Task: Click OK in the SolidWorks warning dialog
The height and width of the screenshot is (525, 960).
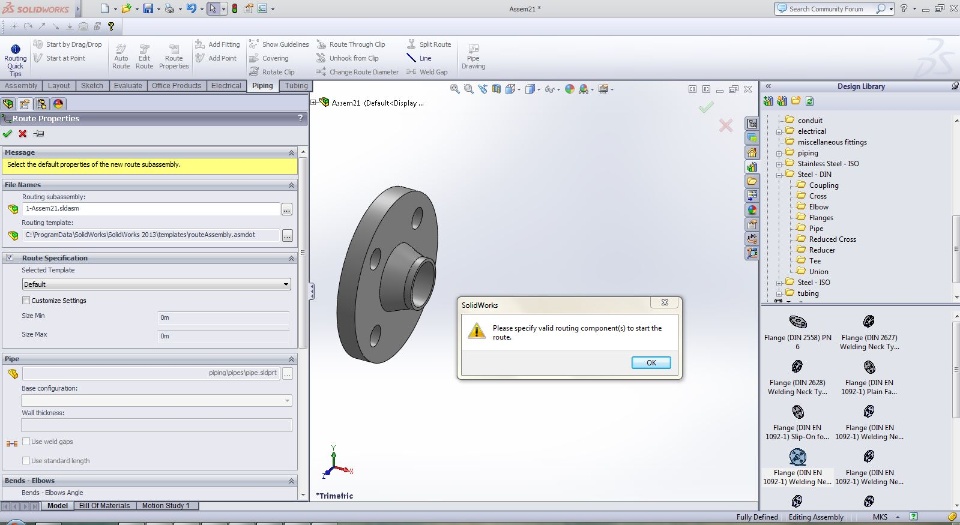Action: (651, 362)
